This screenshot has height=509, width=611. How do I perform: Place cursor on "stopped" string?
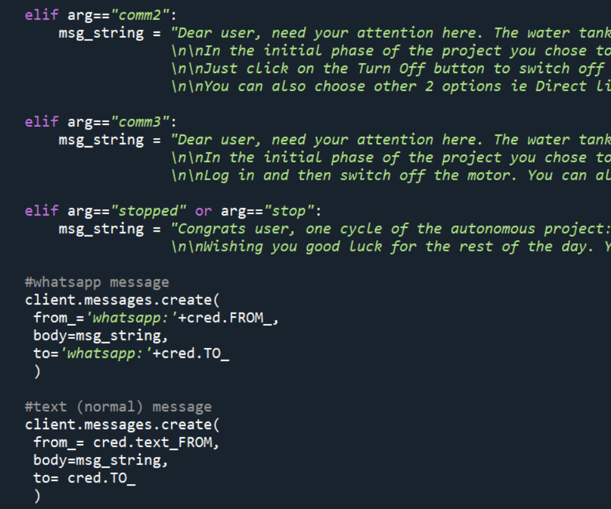point(148,211)
